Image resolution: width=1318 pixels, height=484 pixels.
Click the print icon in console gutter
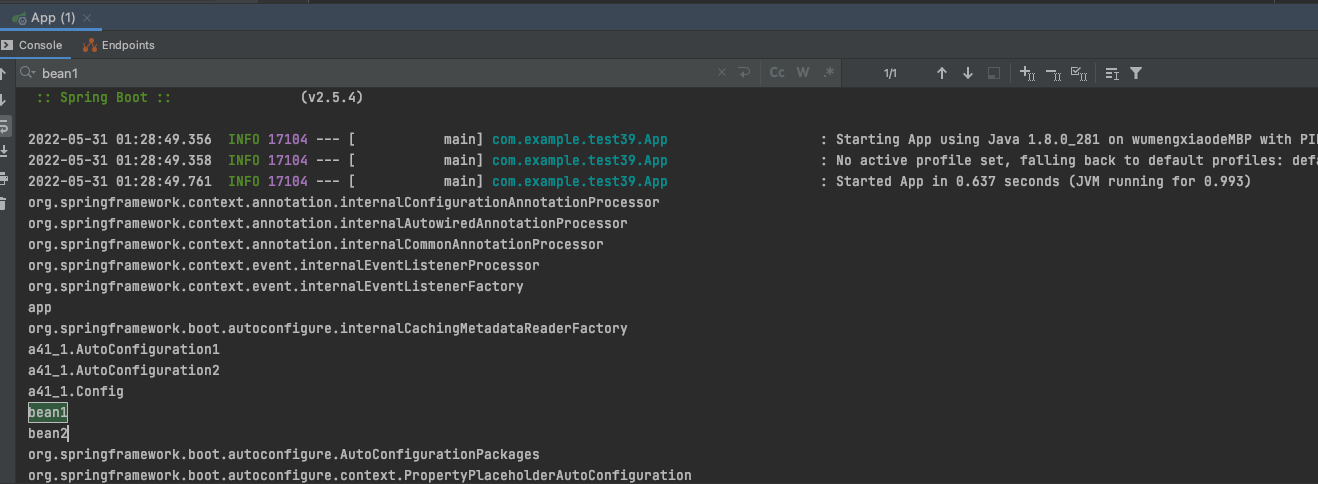coord(5,177)
